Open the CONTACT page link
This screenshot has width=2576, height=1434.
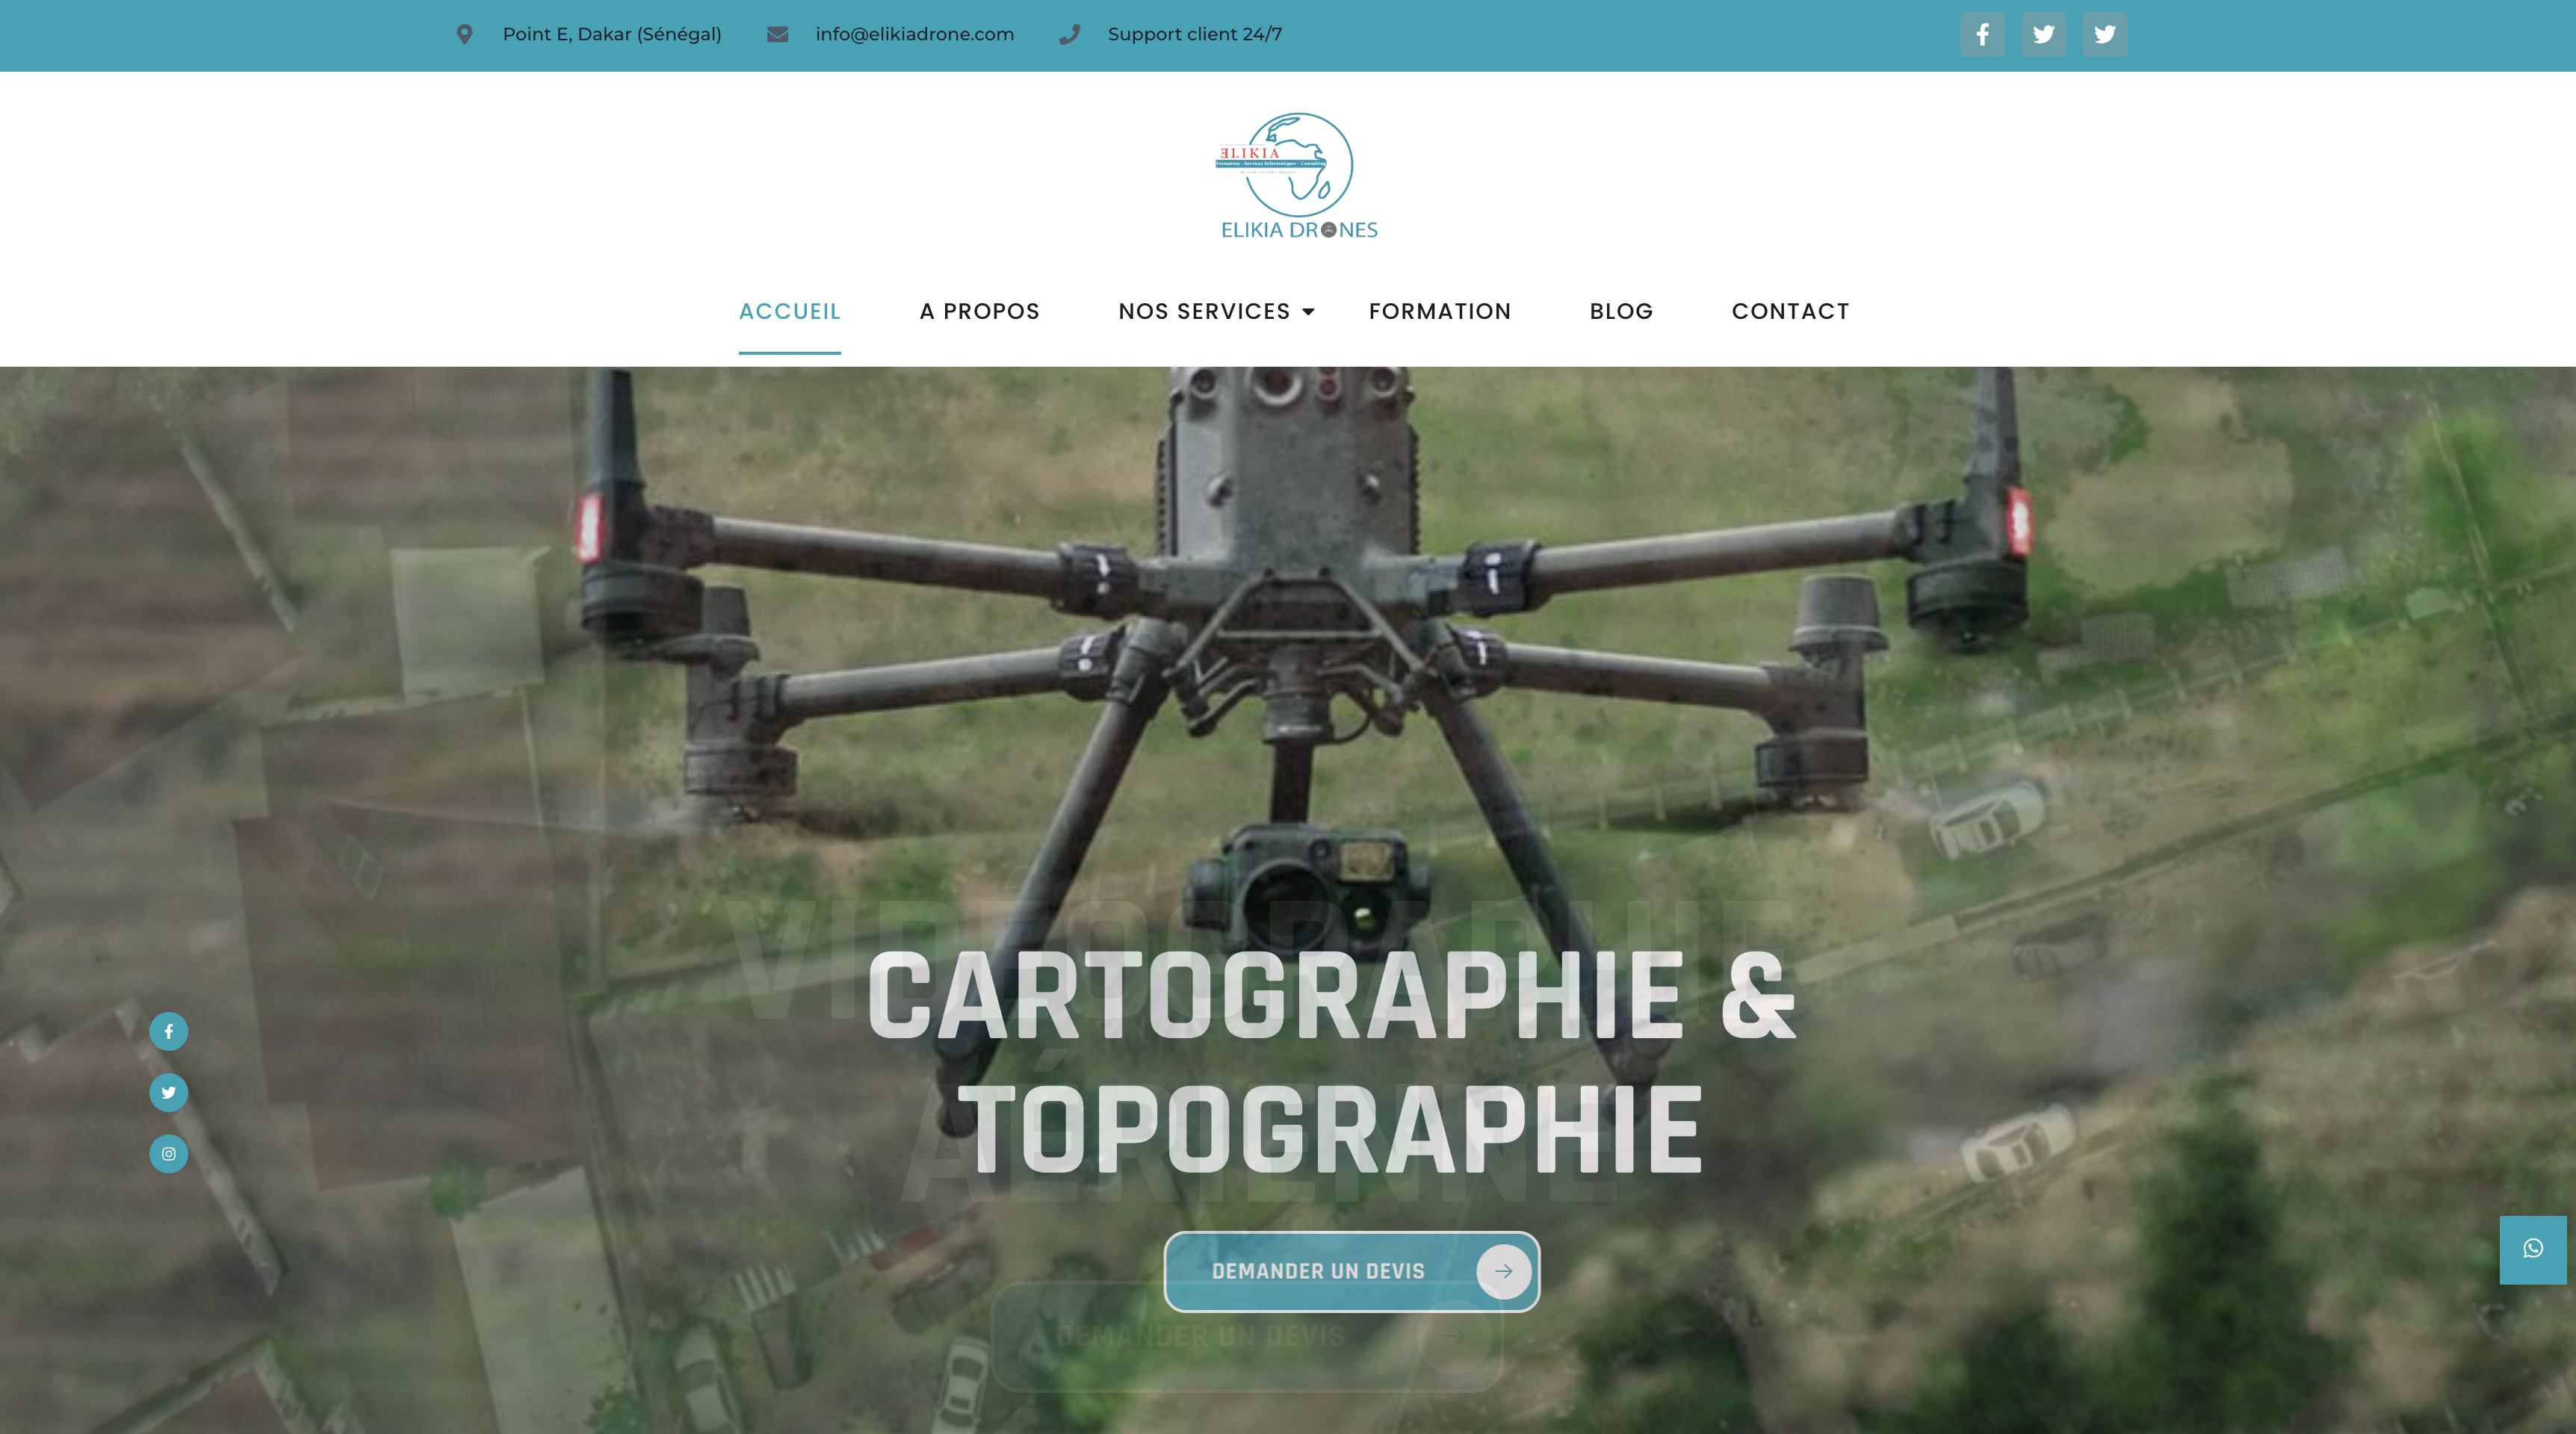tap(1790, 311)
